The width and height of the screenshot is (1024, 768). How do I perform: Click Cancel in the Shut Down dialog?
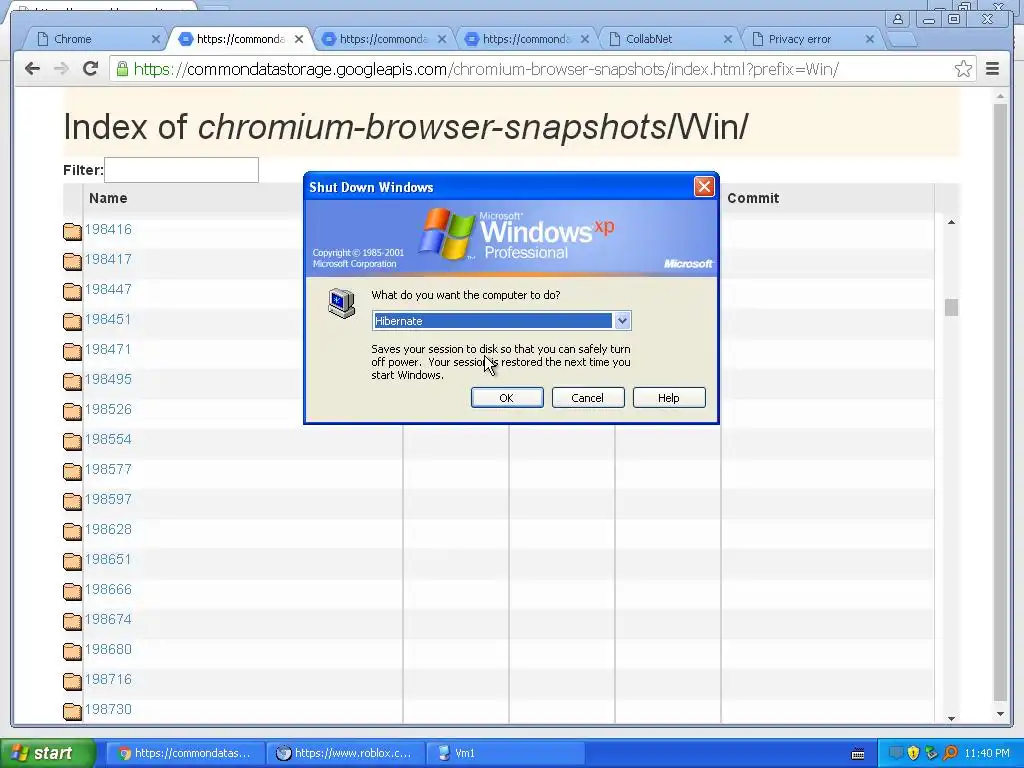pos(588,398)
